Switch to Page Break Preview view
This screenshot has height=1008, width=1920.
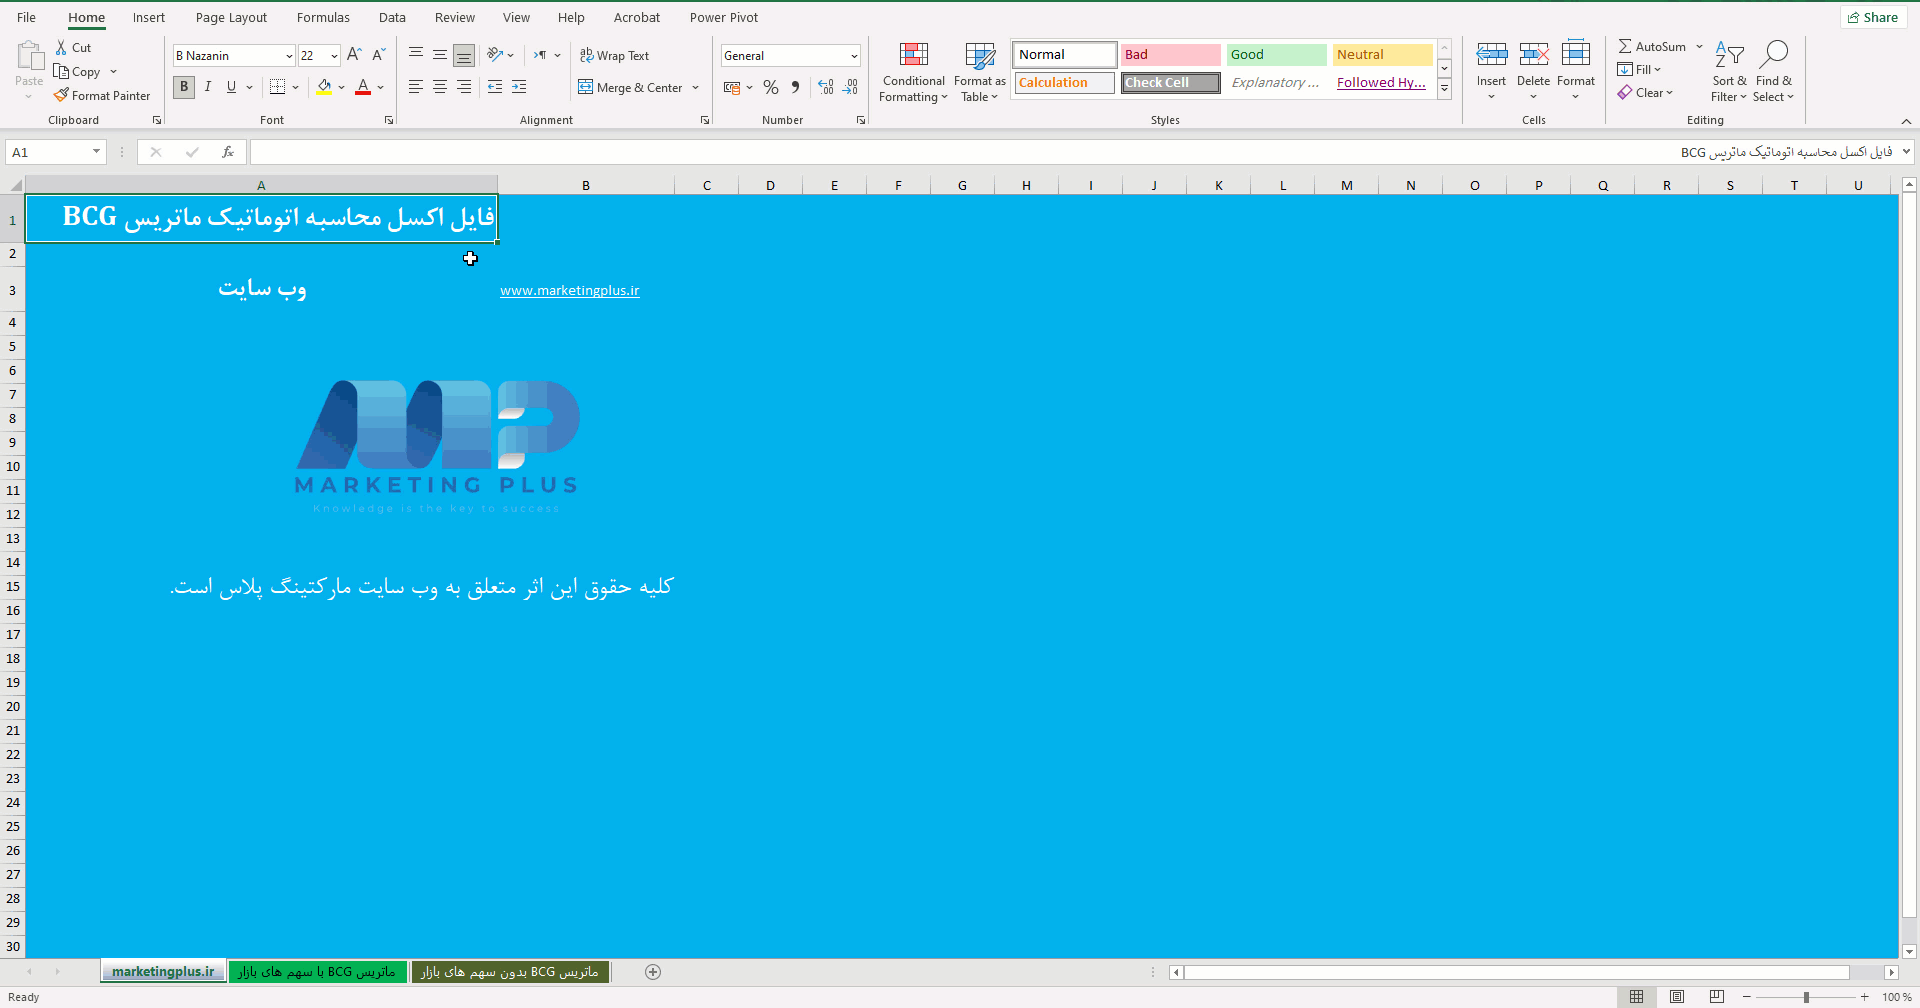1716,997
